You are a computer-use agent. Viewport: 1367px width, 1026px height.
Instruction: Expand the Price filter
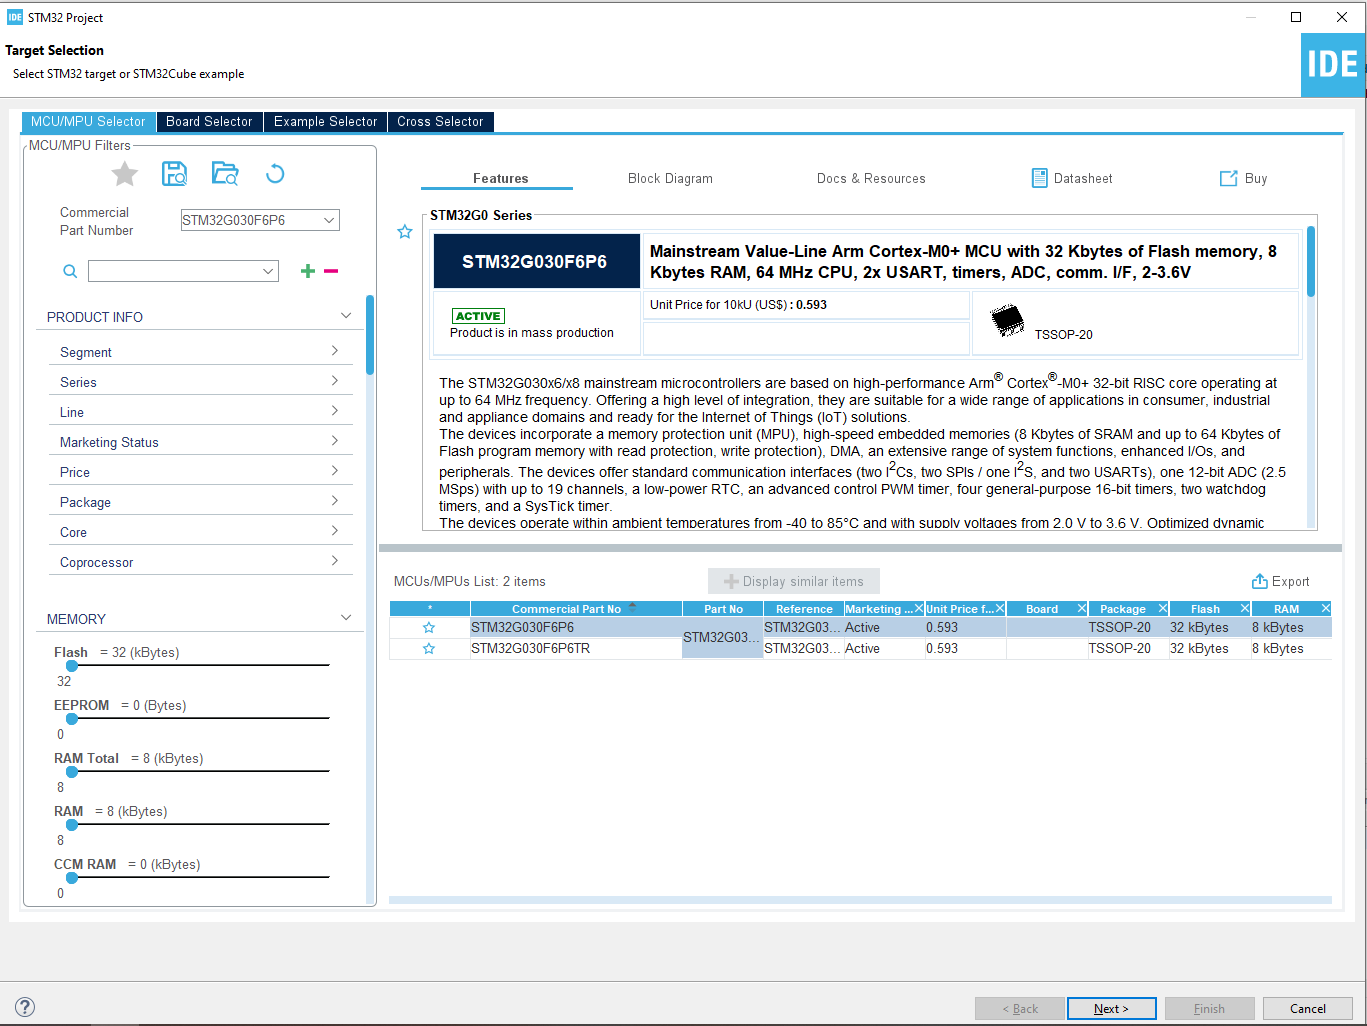(334, 471)
